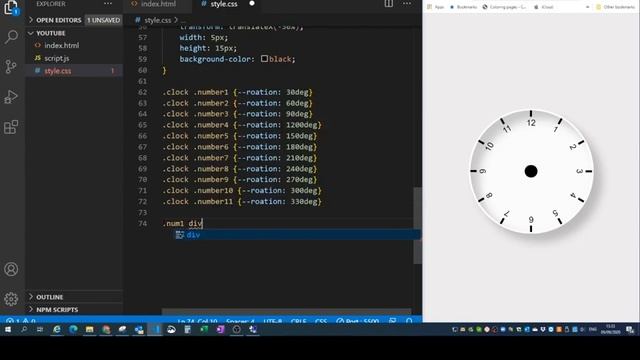Open the Bookmarks item in bookmarks bar
Image resolution: width=640 pixels, height=360 pixels.
[x=463, y=7]
